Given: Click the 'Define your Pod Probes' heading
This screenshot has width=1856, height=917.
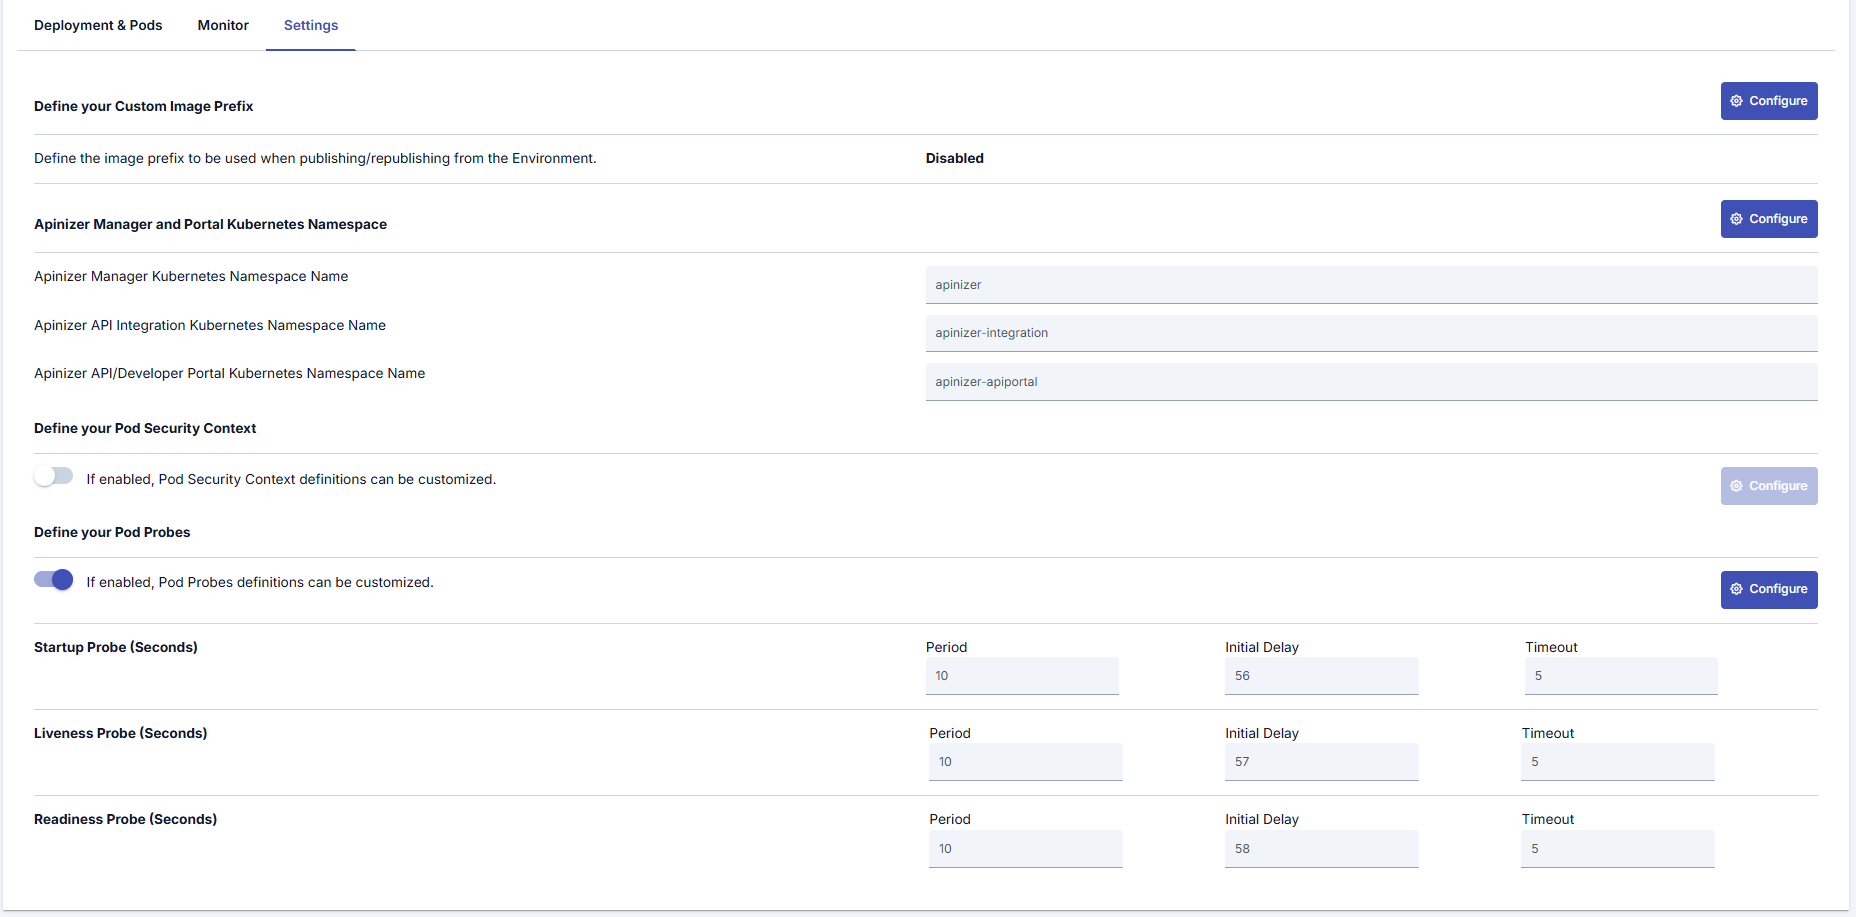Looking at the screenshot, I should click(x=112, y=532).
